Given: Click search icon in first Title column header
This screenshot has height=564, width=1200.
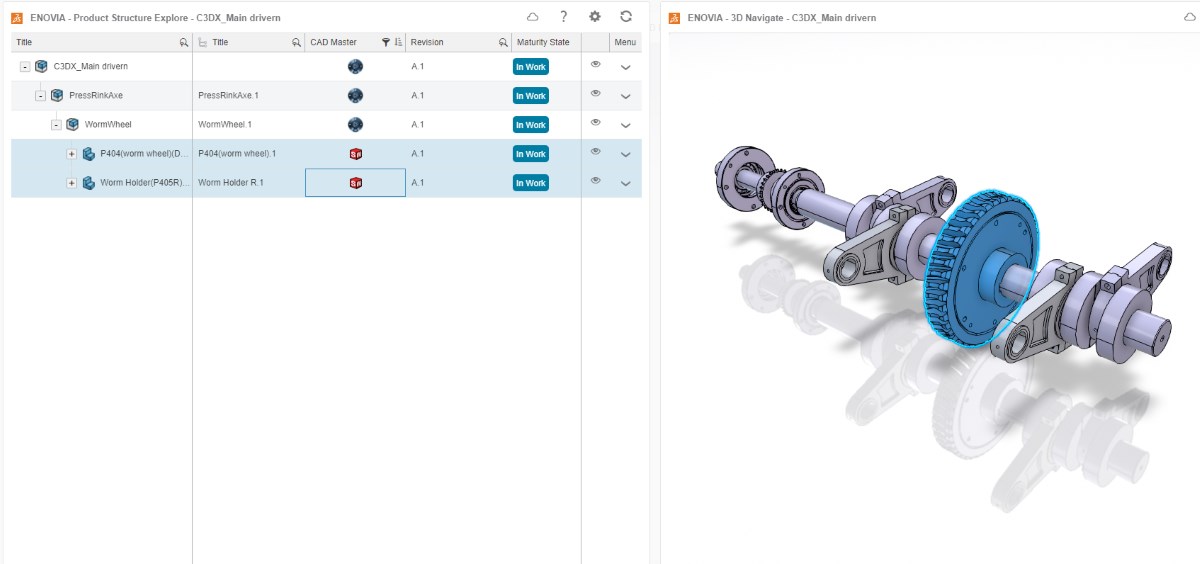Looking at the screenshot, I should click(183, 42).
